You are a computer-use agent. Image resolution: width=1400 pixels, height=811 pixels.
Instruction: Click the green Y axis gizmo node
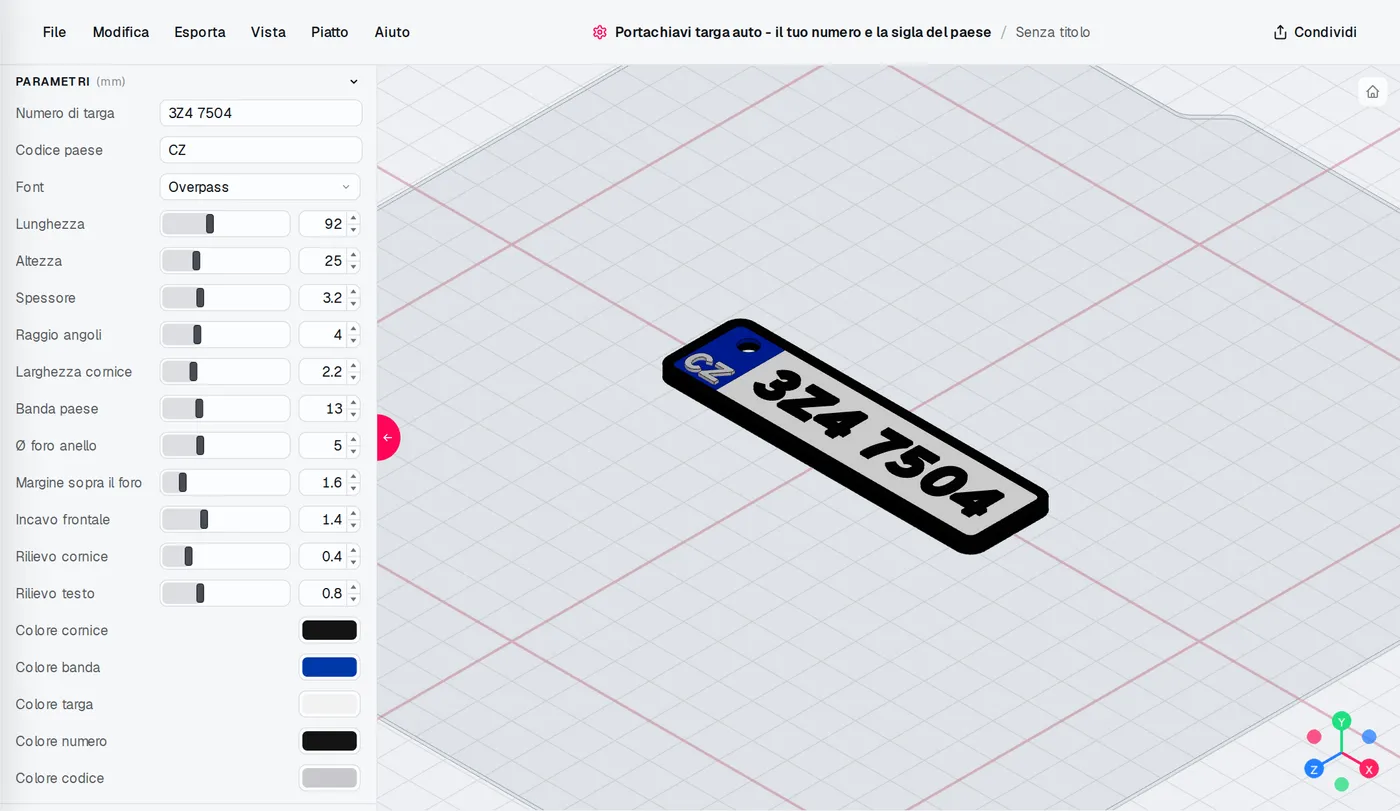[1342, 721]
